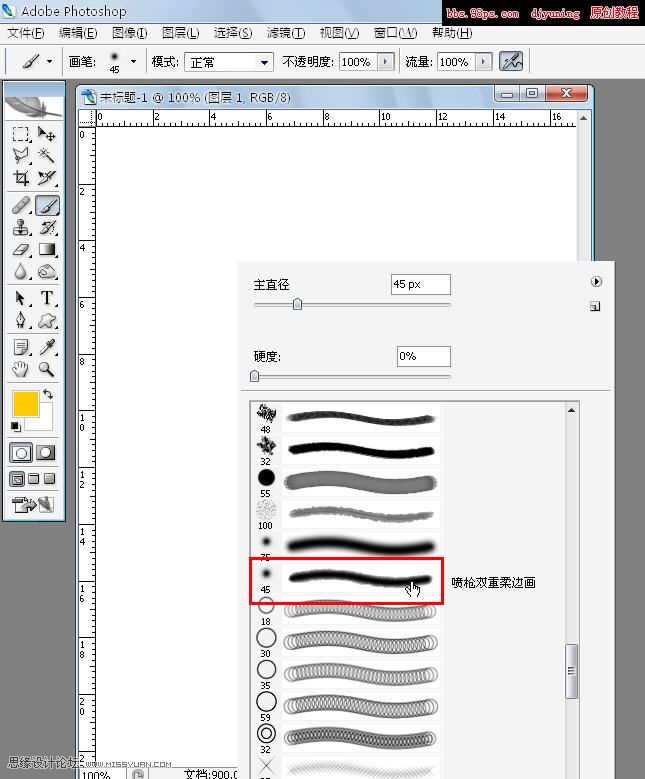Open the 图层(L) menu

coord(181,33)
